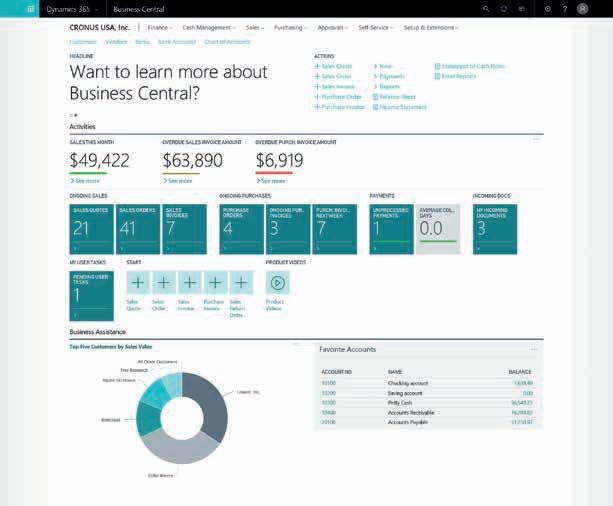Click the plus icon above Sales Return Order
This screenshot has width=613, height=506.
click(x=241, y=283)
